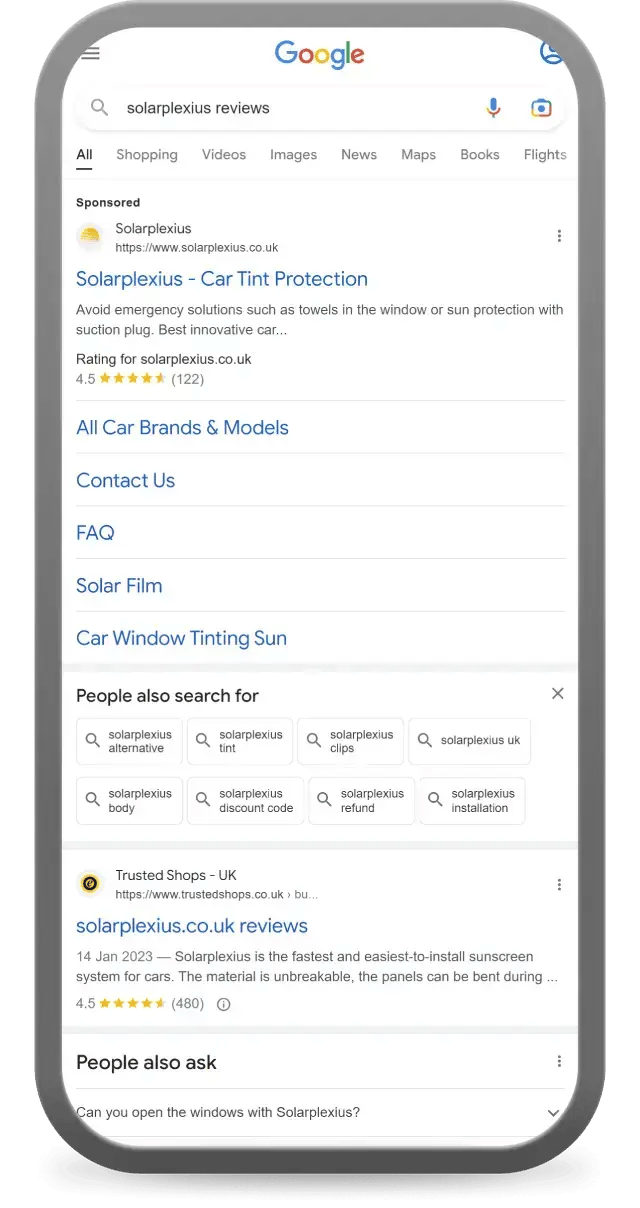This screenshot has height=1208, width=640.
Task: Activate voice search microphone
Action: [493, 107]
